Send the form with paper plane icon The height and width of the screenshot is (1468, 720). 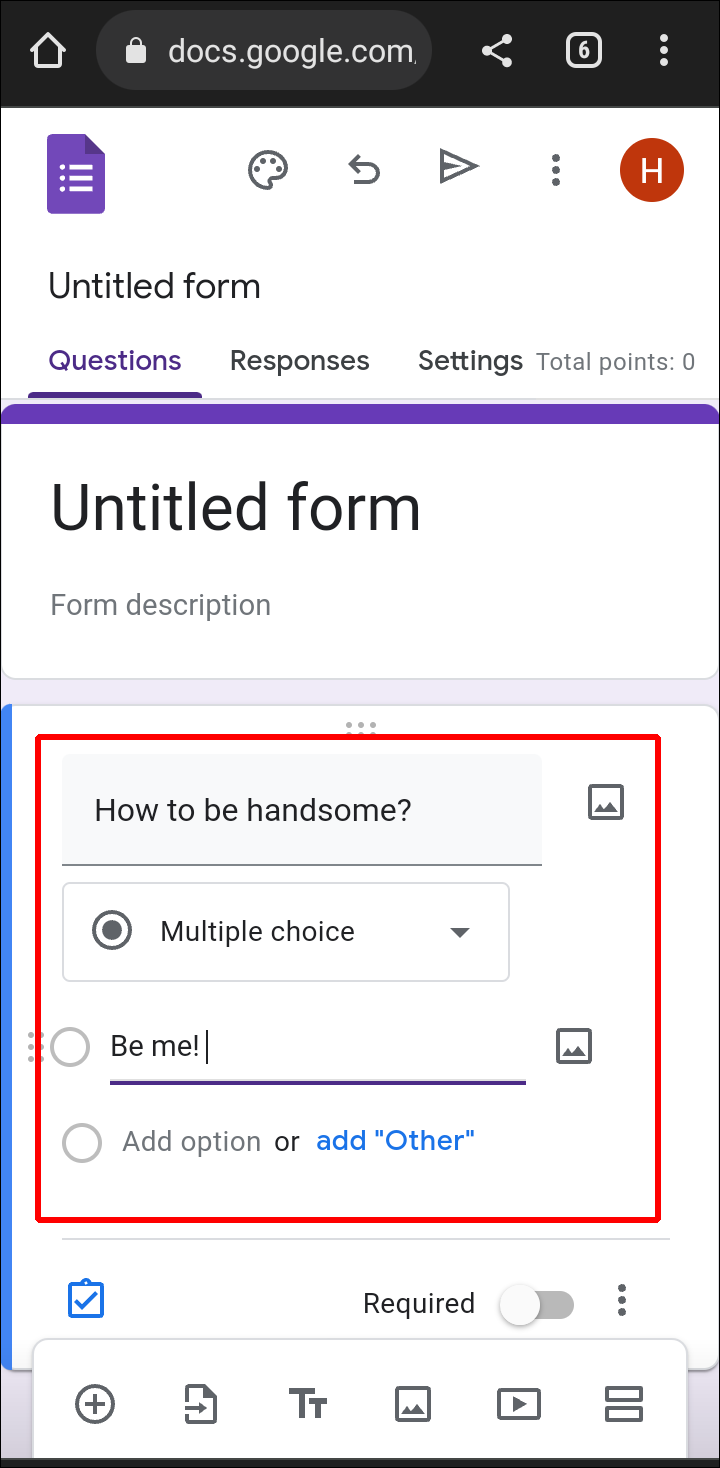click(x=459, y=167)
